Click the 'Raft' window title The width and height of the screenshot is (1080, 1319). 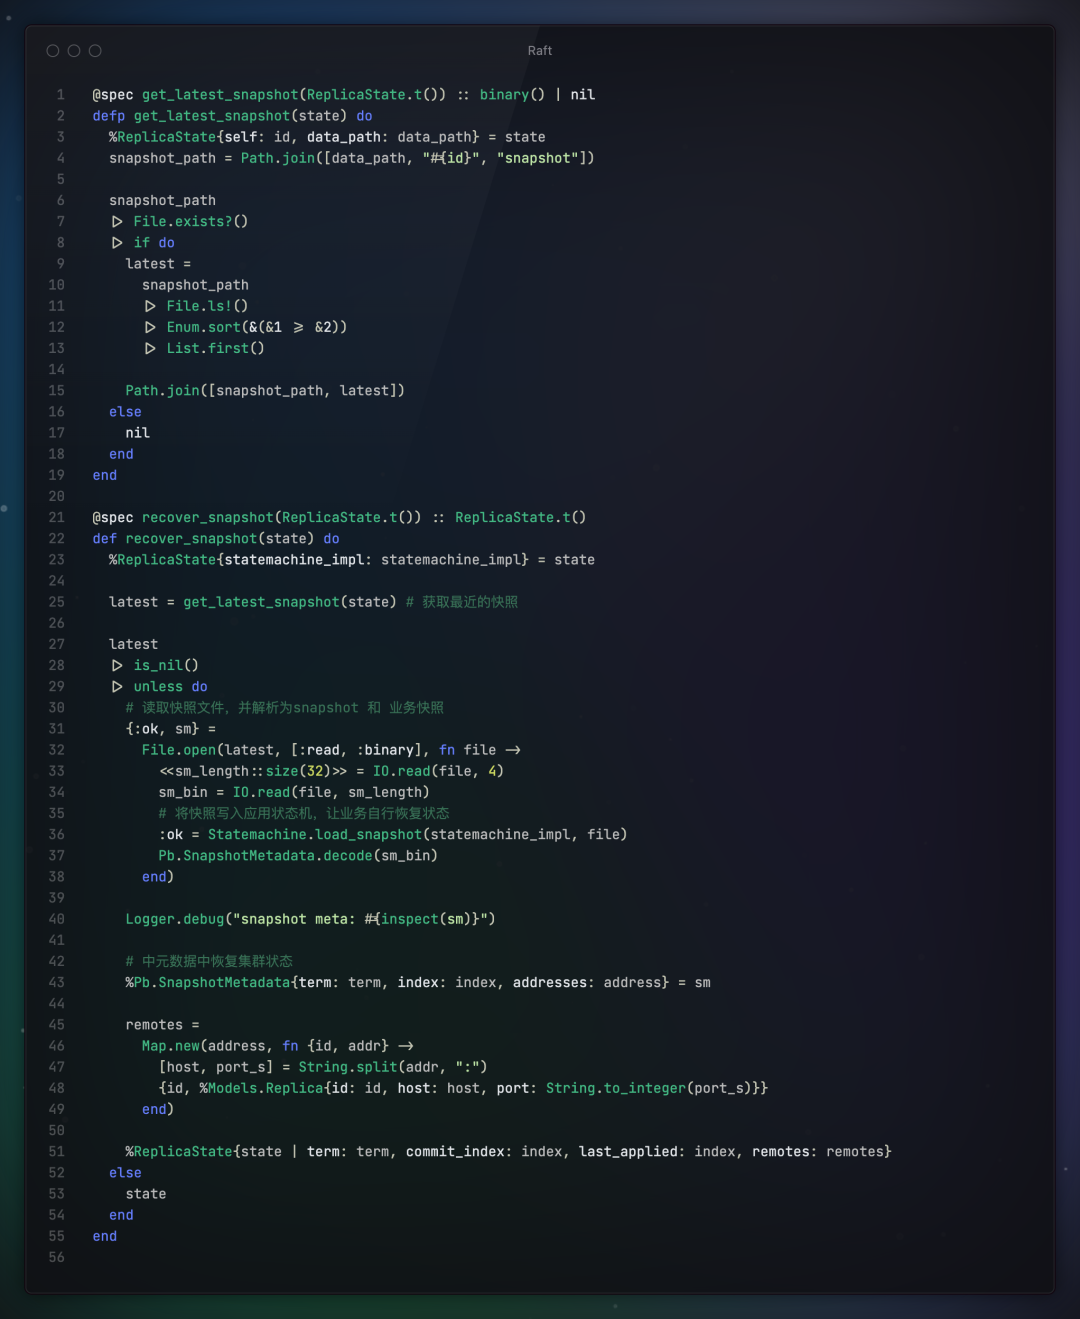[540, 51]
